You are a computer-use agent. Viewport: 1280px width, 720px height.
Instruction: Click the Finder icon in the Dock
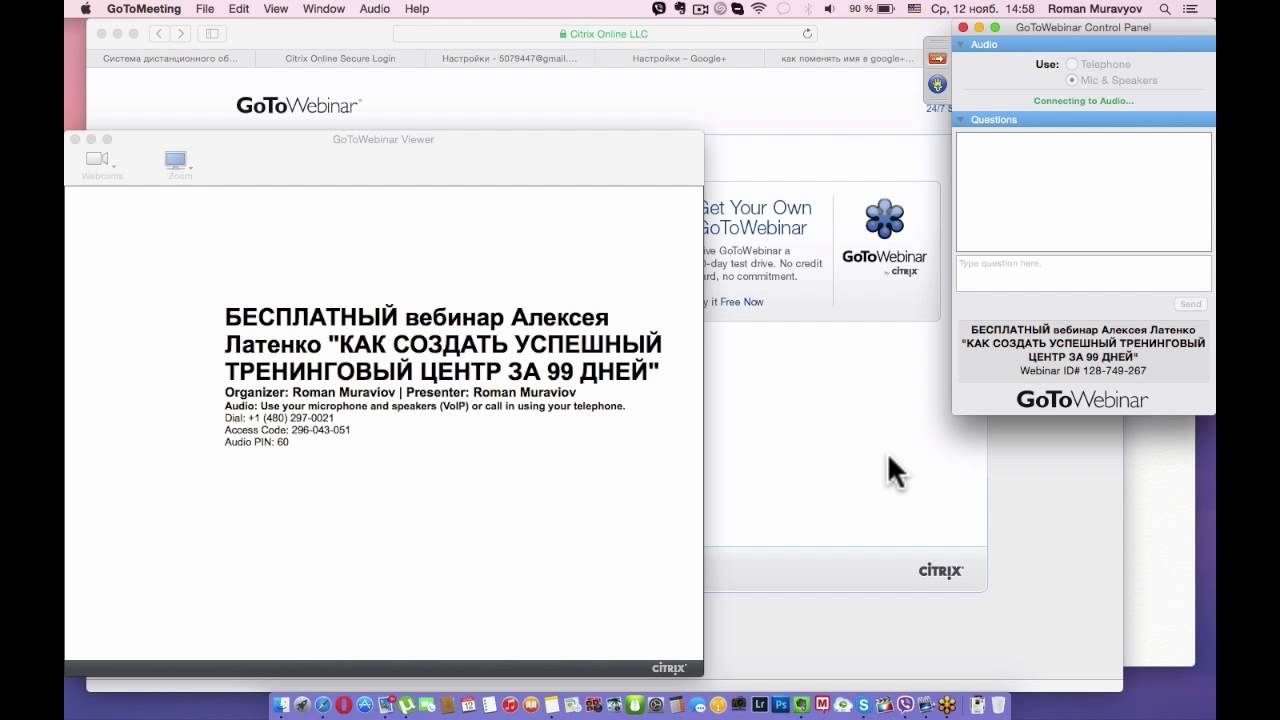tap(282, 705)
